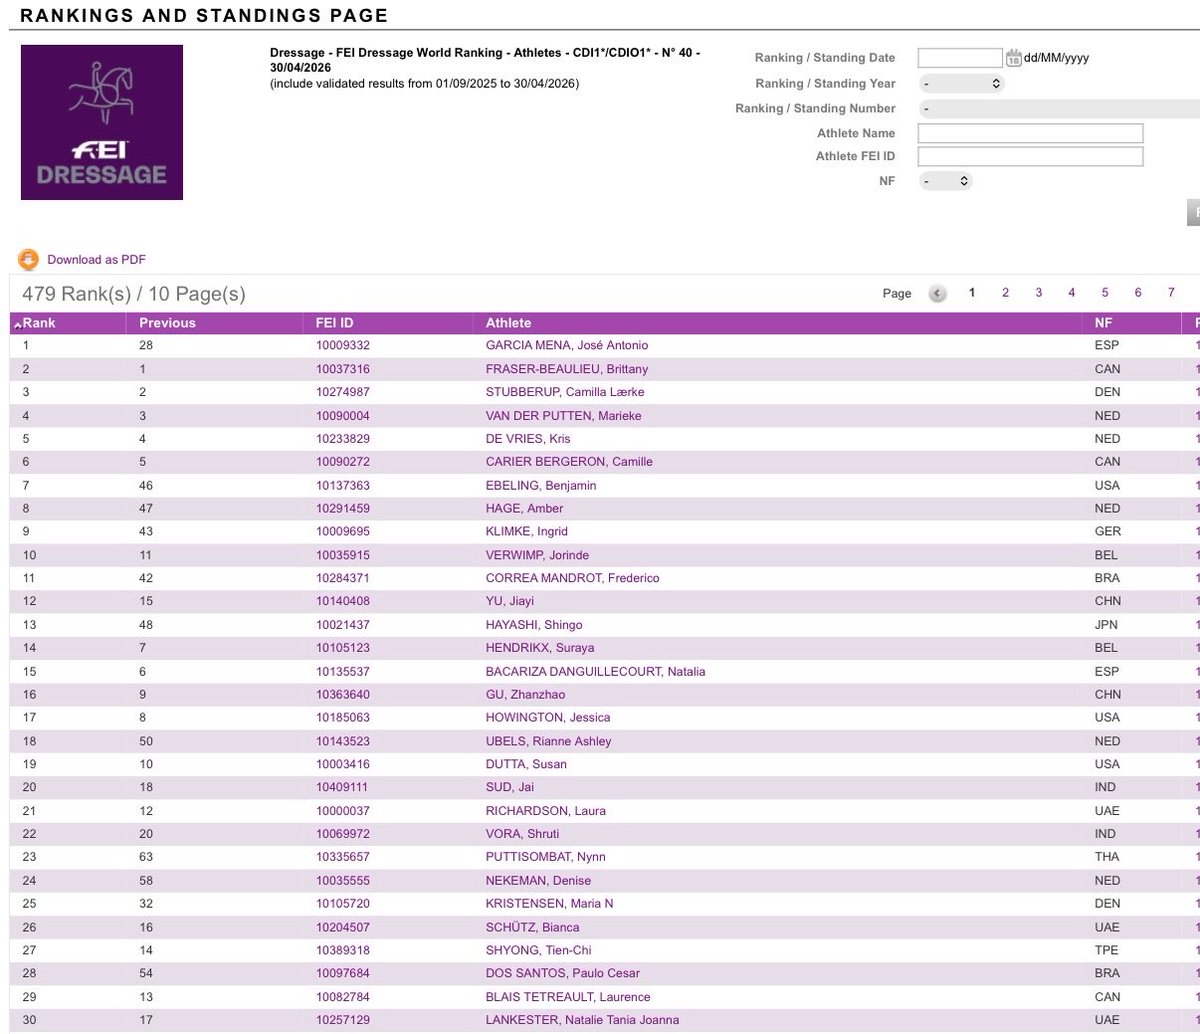Viewport: 1200px width, 1034px height.
Task: Open athlete CARIER BERGERON, Camille
Action: point(569,462)
